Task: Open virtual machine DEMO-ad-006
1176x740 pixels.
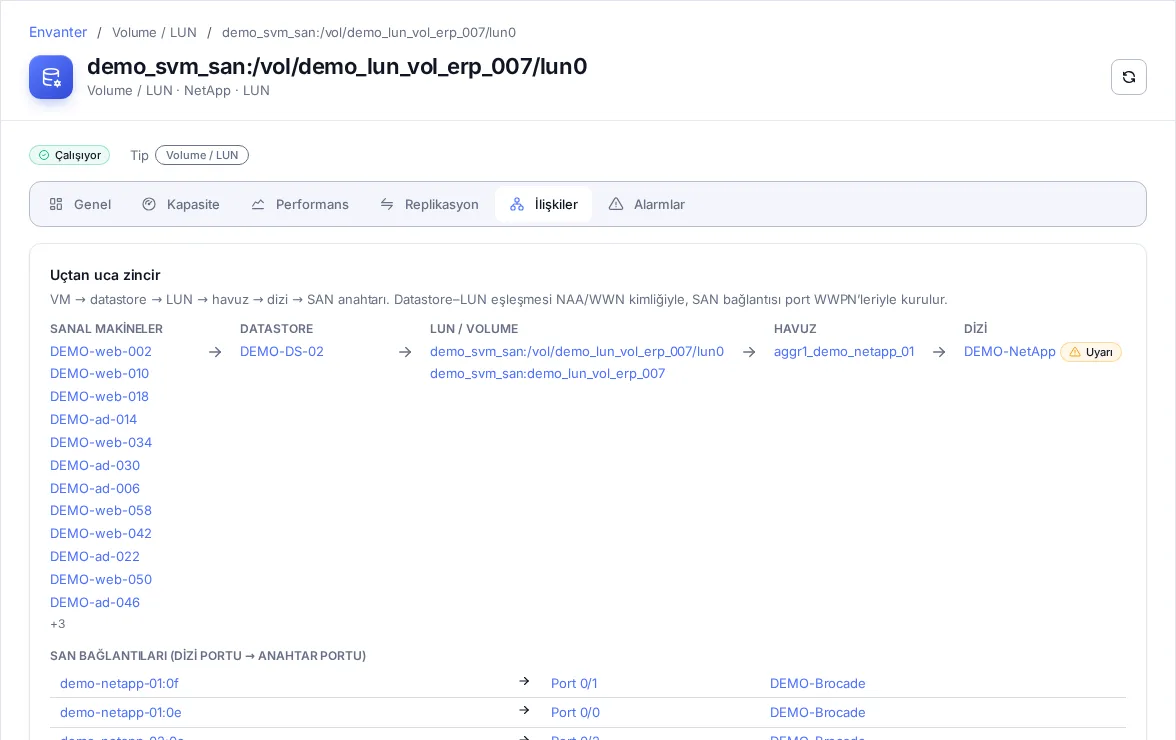Action: click(x=94, y=489)
